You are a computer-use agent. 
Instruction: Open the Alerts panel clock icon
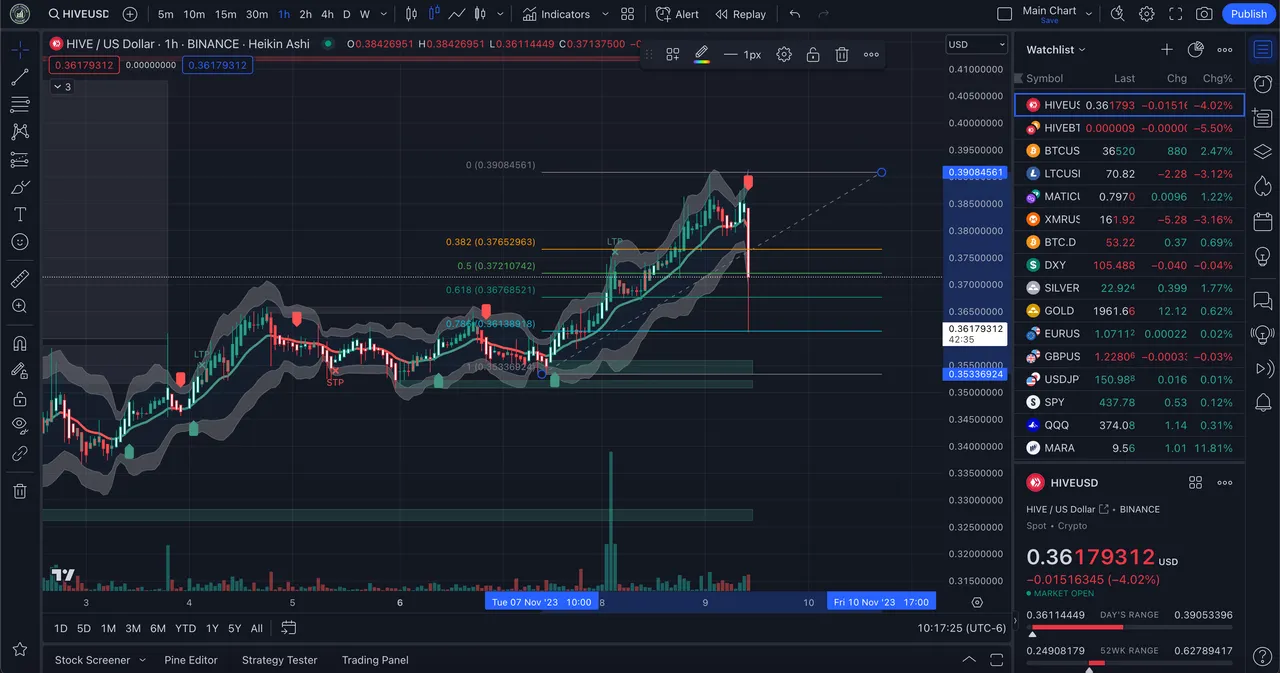1262,83
